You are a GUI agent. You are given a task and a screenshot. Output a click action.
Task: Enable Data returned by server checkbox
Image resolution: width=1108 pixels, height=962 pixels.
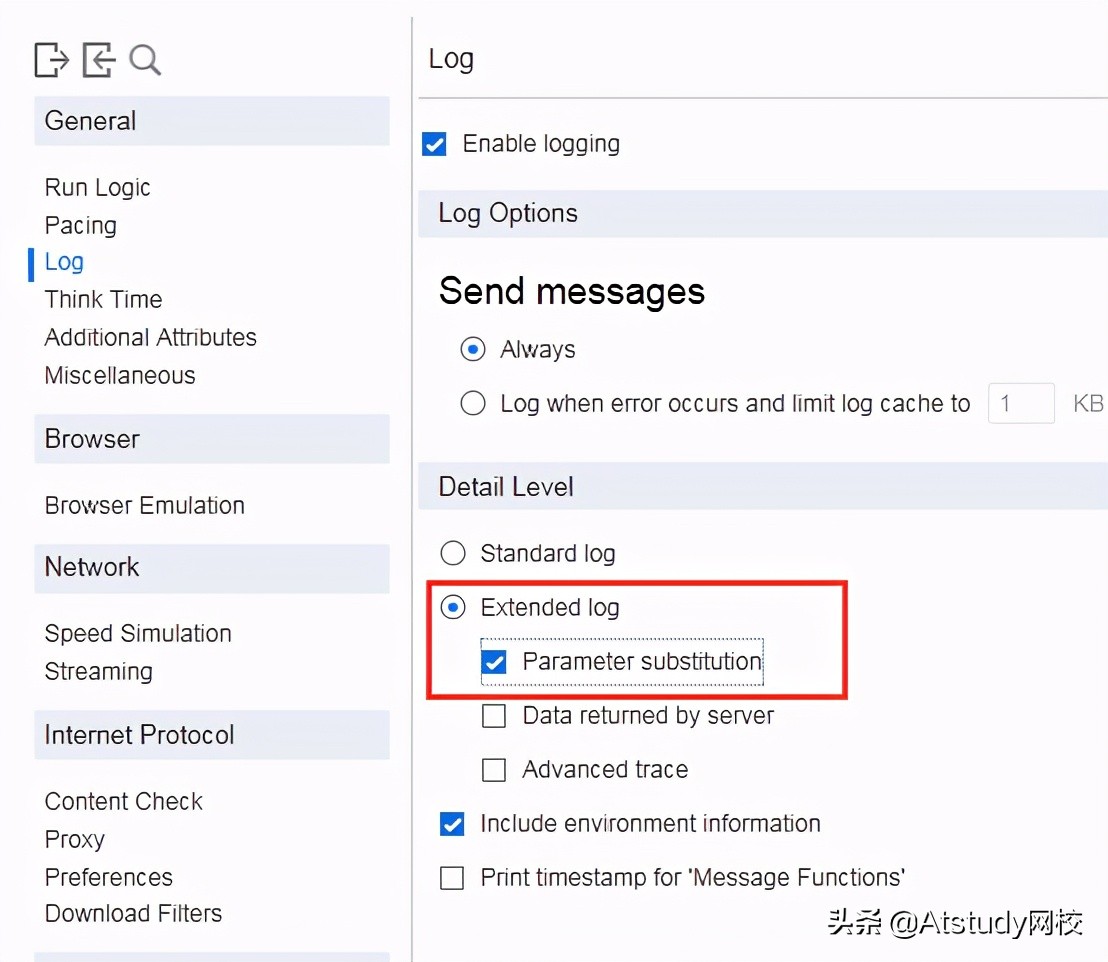click(x=494, y=715)
